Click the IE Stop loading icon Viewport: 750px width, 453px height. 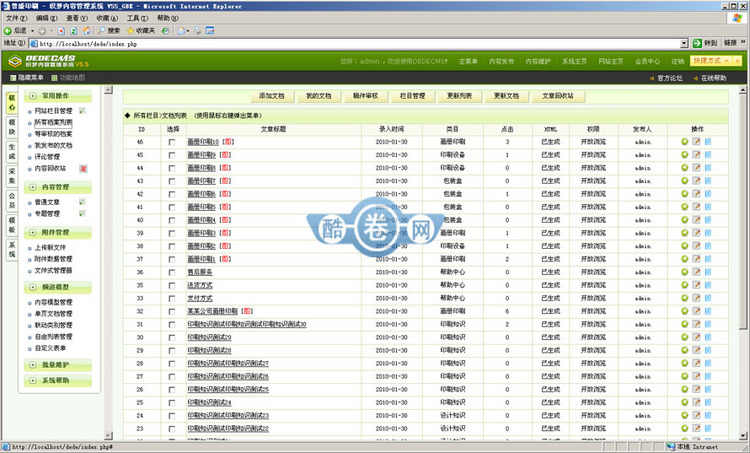pos(61,31)
